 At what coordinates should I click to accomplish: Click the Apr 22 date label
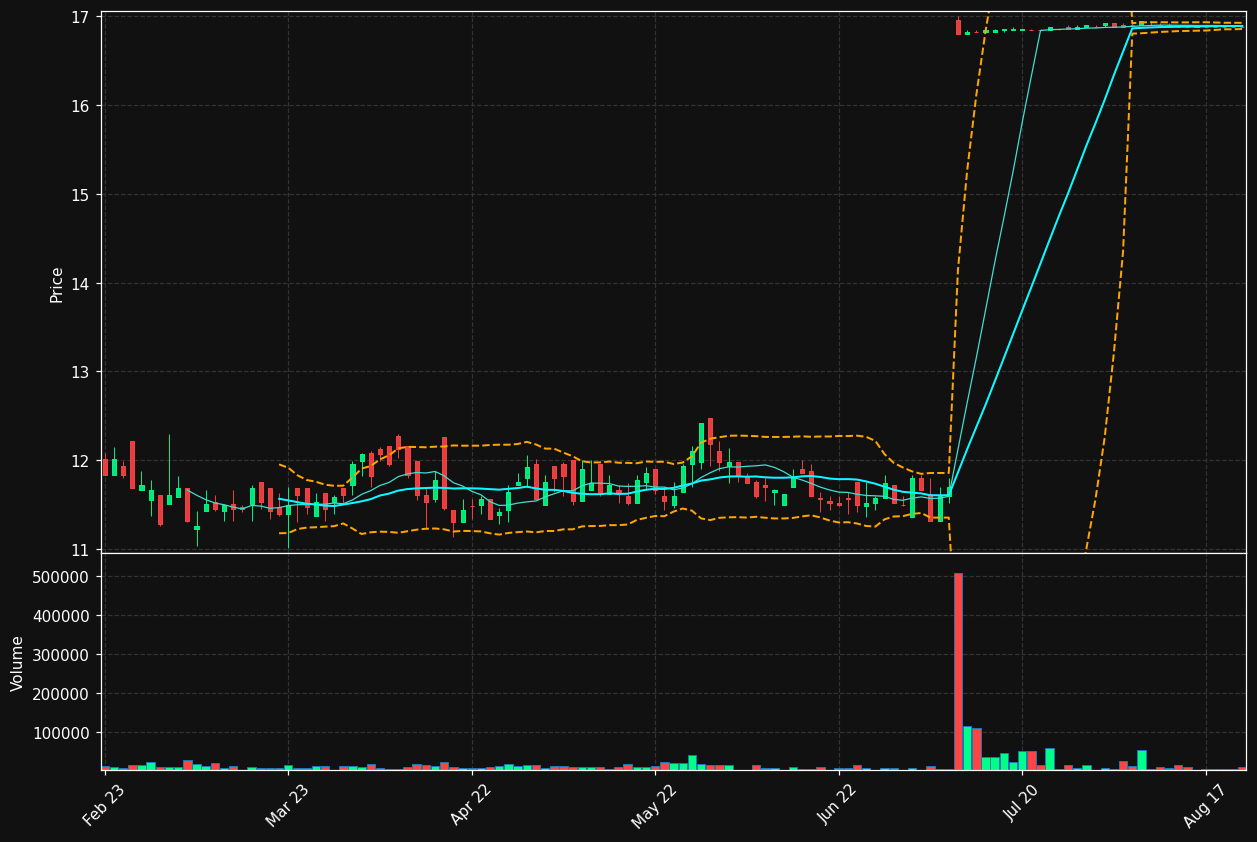click(x=471, y=805)
